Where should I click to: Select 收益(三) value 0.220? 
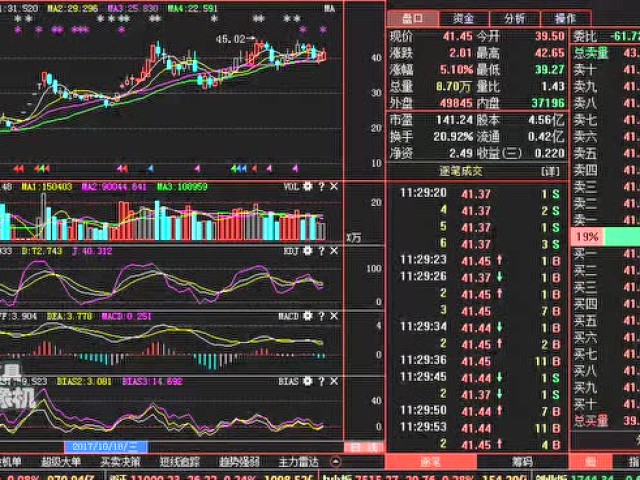tap(550, 153)
